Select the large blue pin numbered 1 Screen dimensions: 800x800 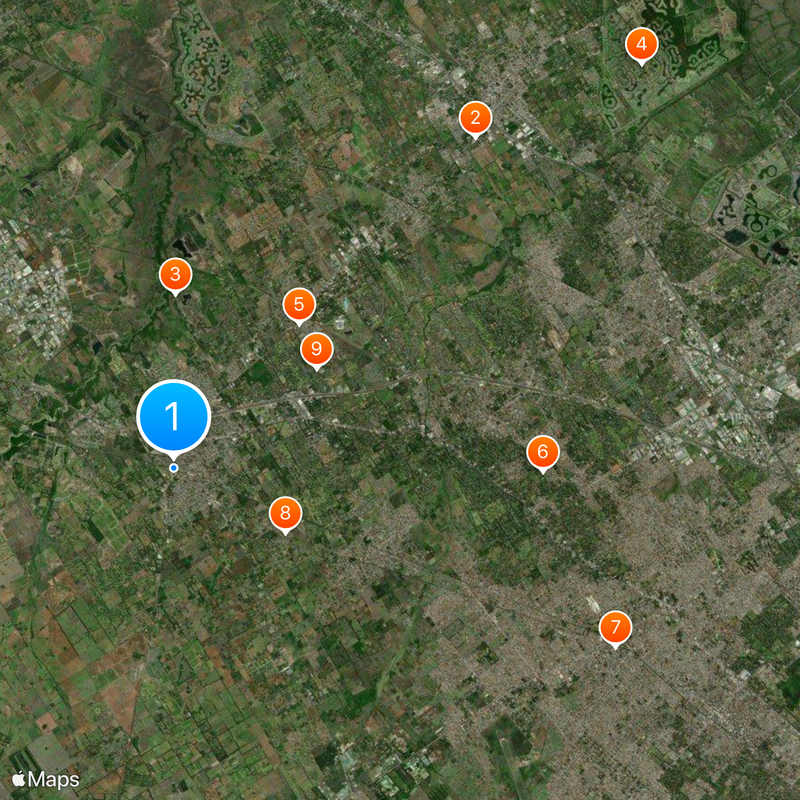(173, 416)
